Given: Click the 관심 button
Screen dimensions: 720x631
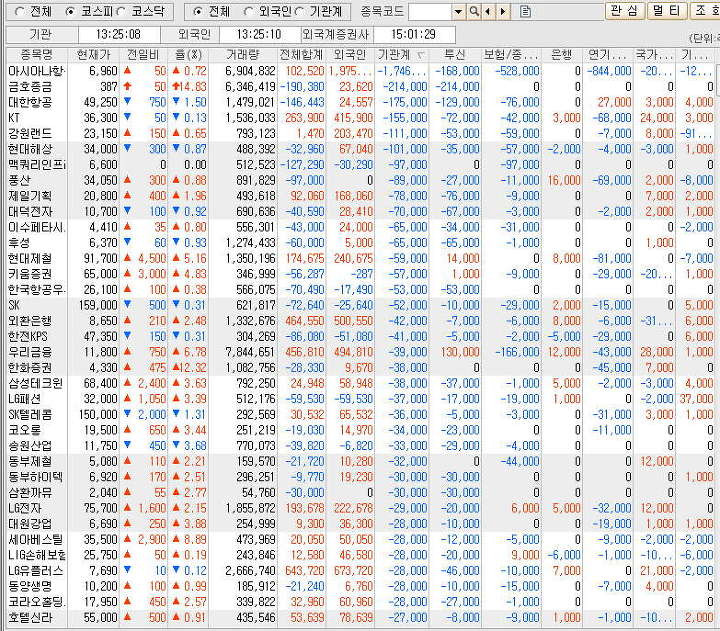Looking at the screenshot, I should pos(625,11).
